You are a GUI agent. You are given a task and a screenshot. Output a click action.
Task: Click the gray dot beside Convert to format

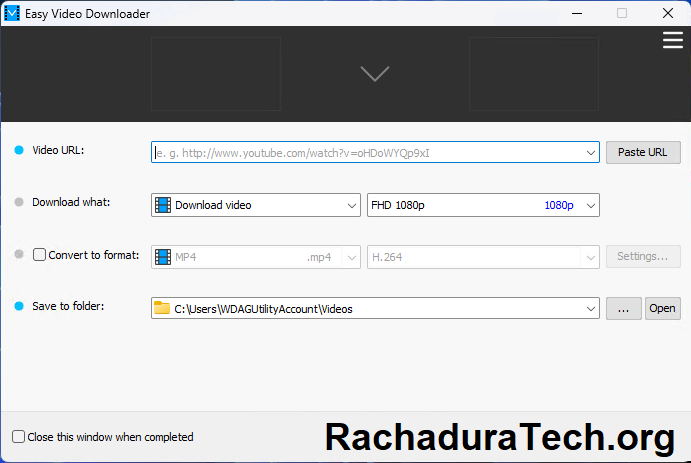(19, 254)
